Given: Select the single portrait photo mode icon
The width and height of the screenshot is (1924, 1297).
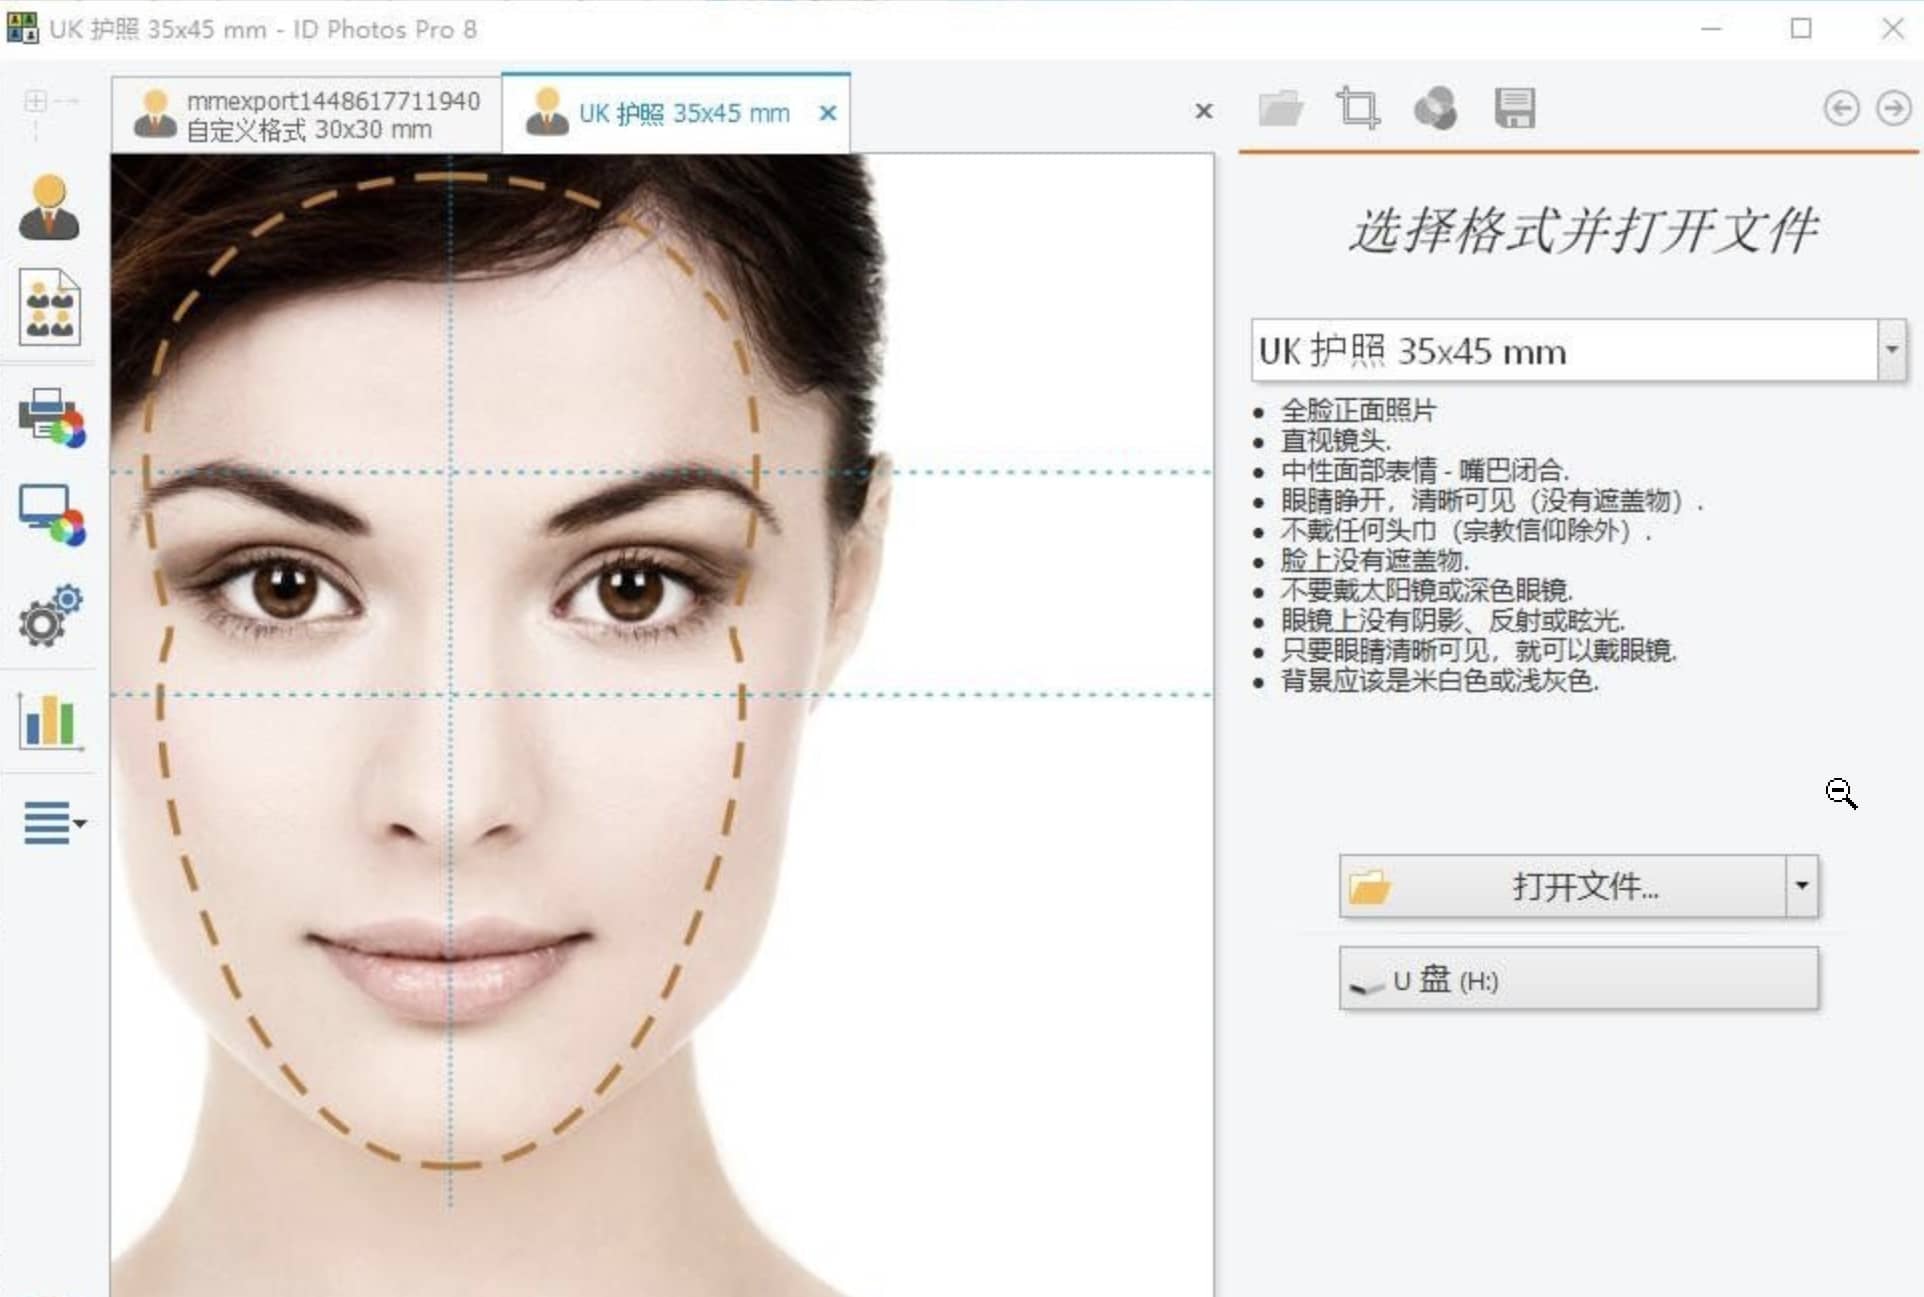Looking at the screenshot, I should point(50,207).
